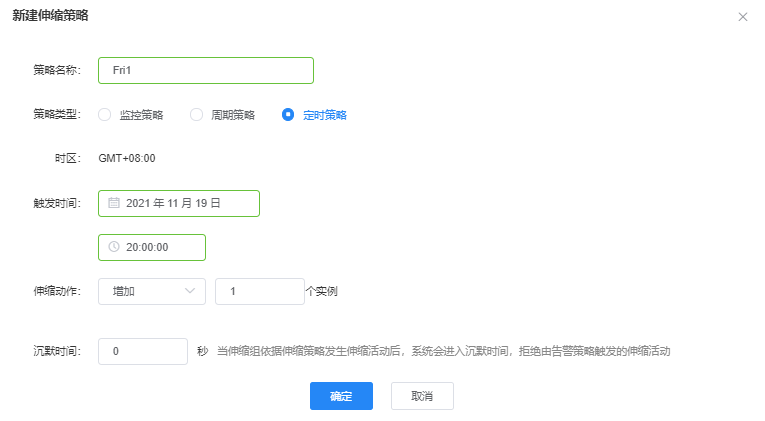Click the 取消 button to cancel
765x421 pixels.
(422, 396)
